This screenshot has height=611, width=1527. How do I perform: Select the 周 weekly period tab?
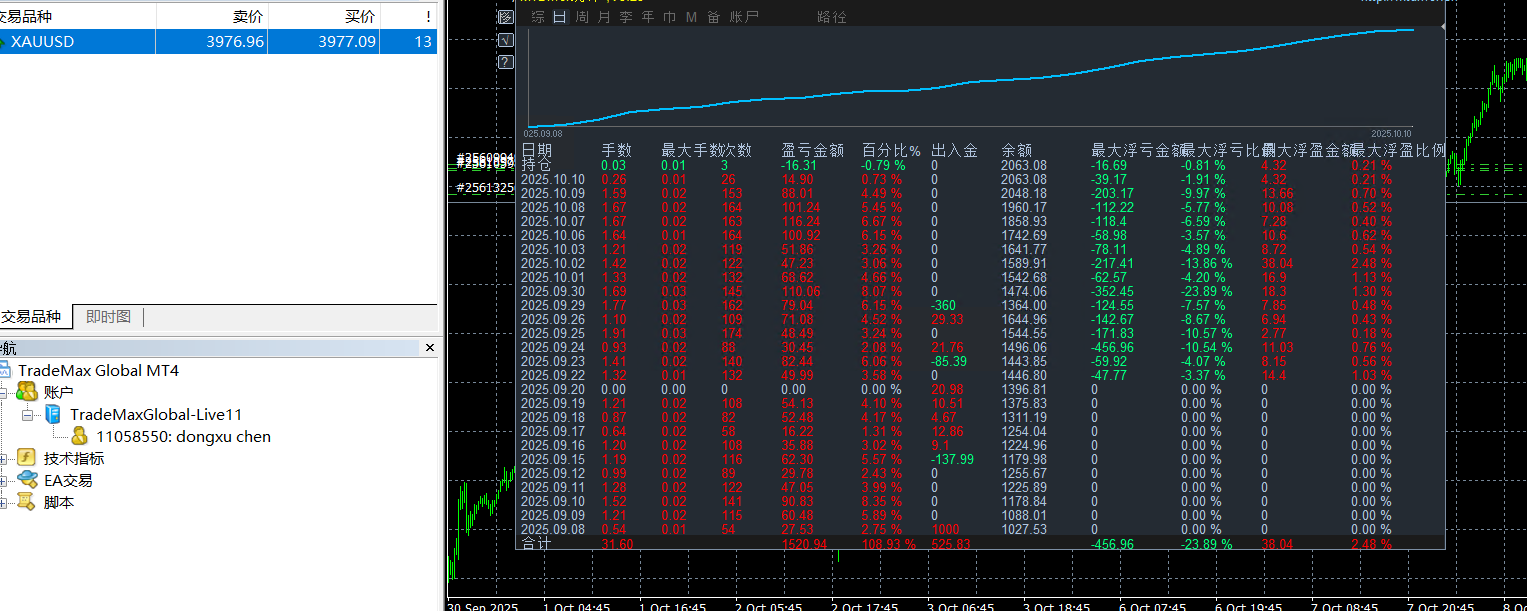[582, 17]
